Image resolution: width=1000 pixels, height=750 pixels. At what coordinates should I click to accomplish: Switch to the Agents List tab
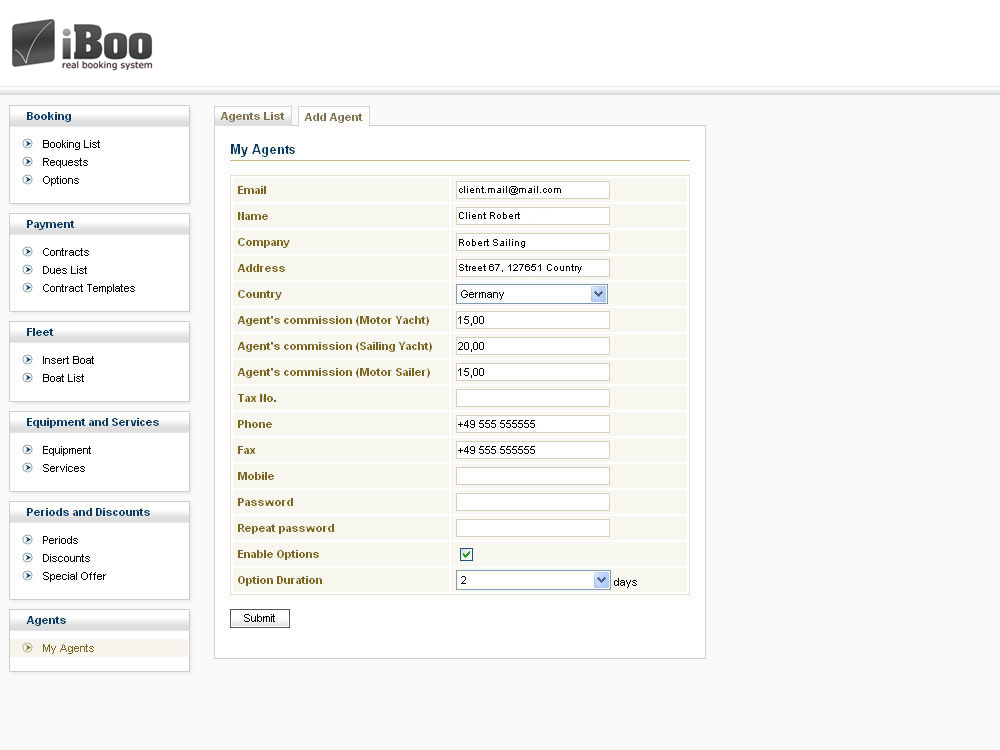[252, 116]
